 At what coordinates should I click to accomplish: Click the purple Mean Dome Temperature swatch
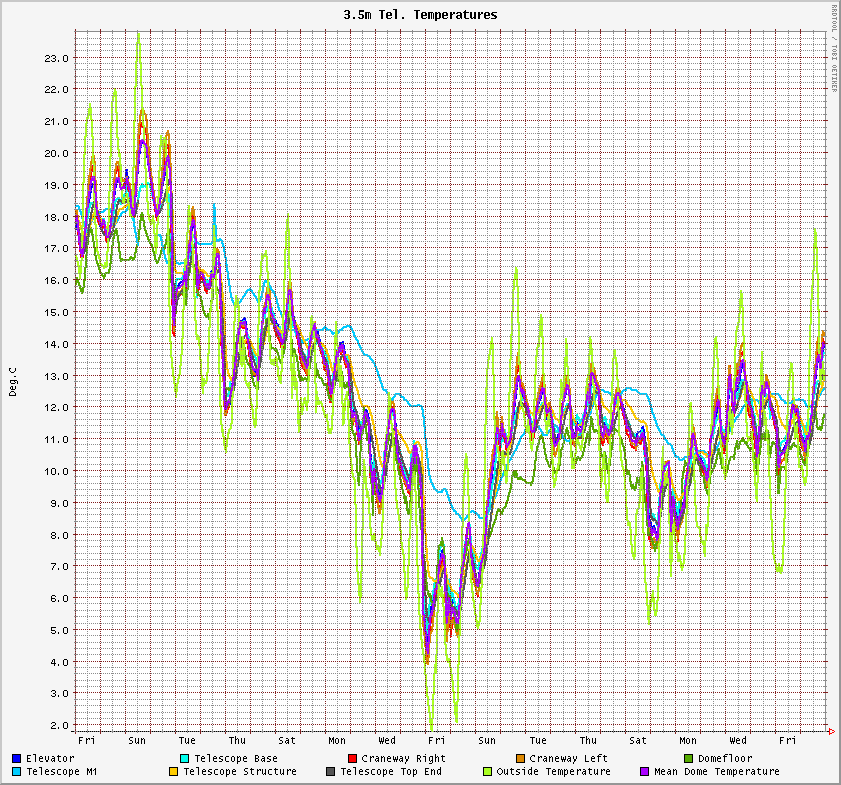pyautogui.click(x=644, y=772)
